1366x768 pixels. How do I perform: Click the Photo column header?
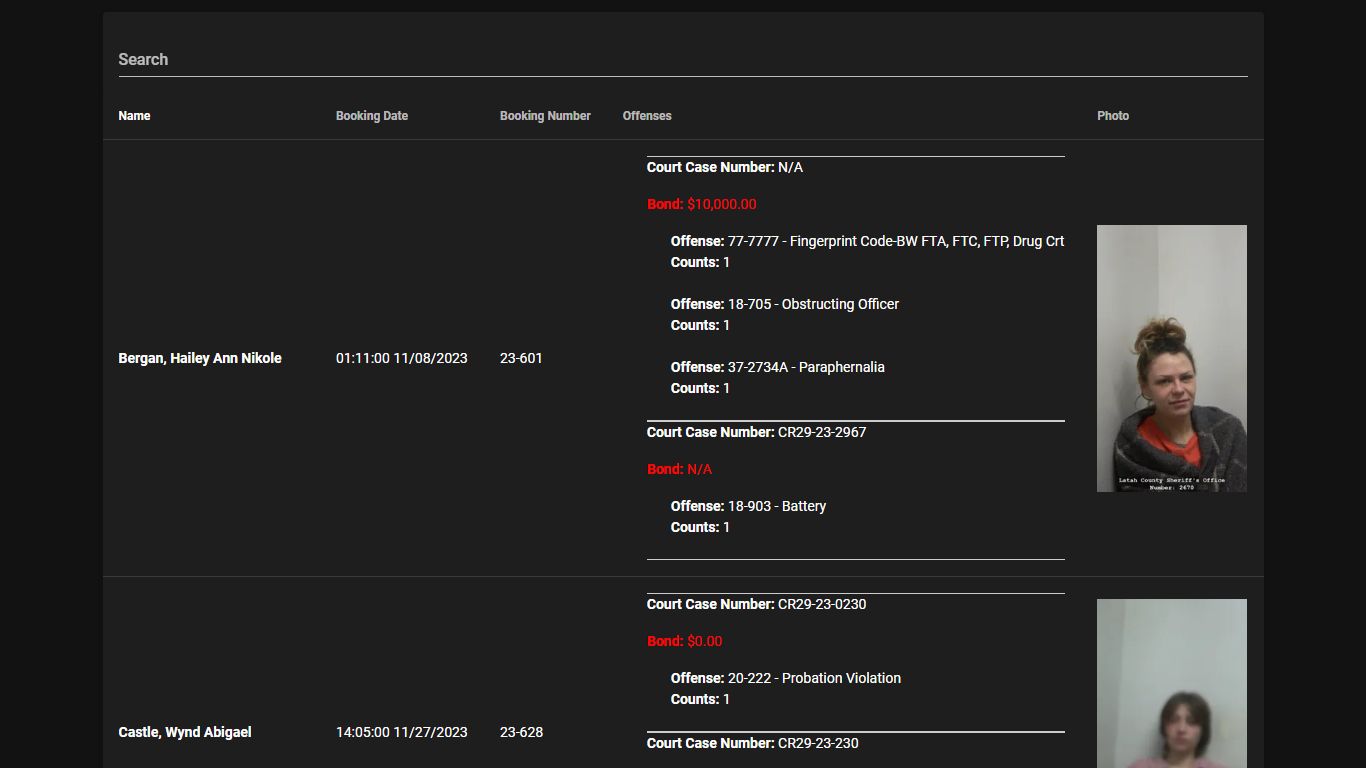click(1112, 116)
